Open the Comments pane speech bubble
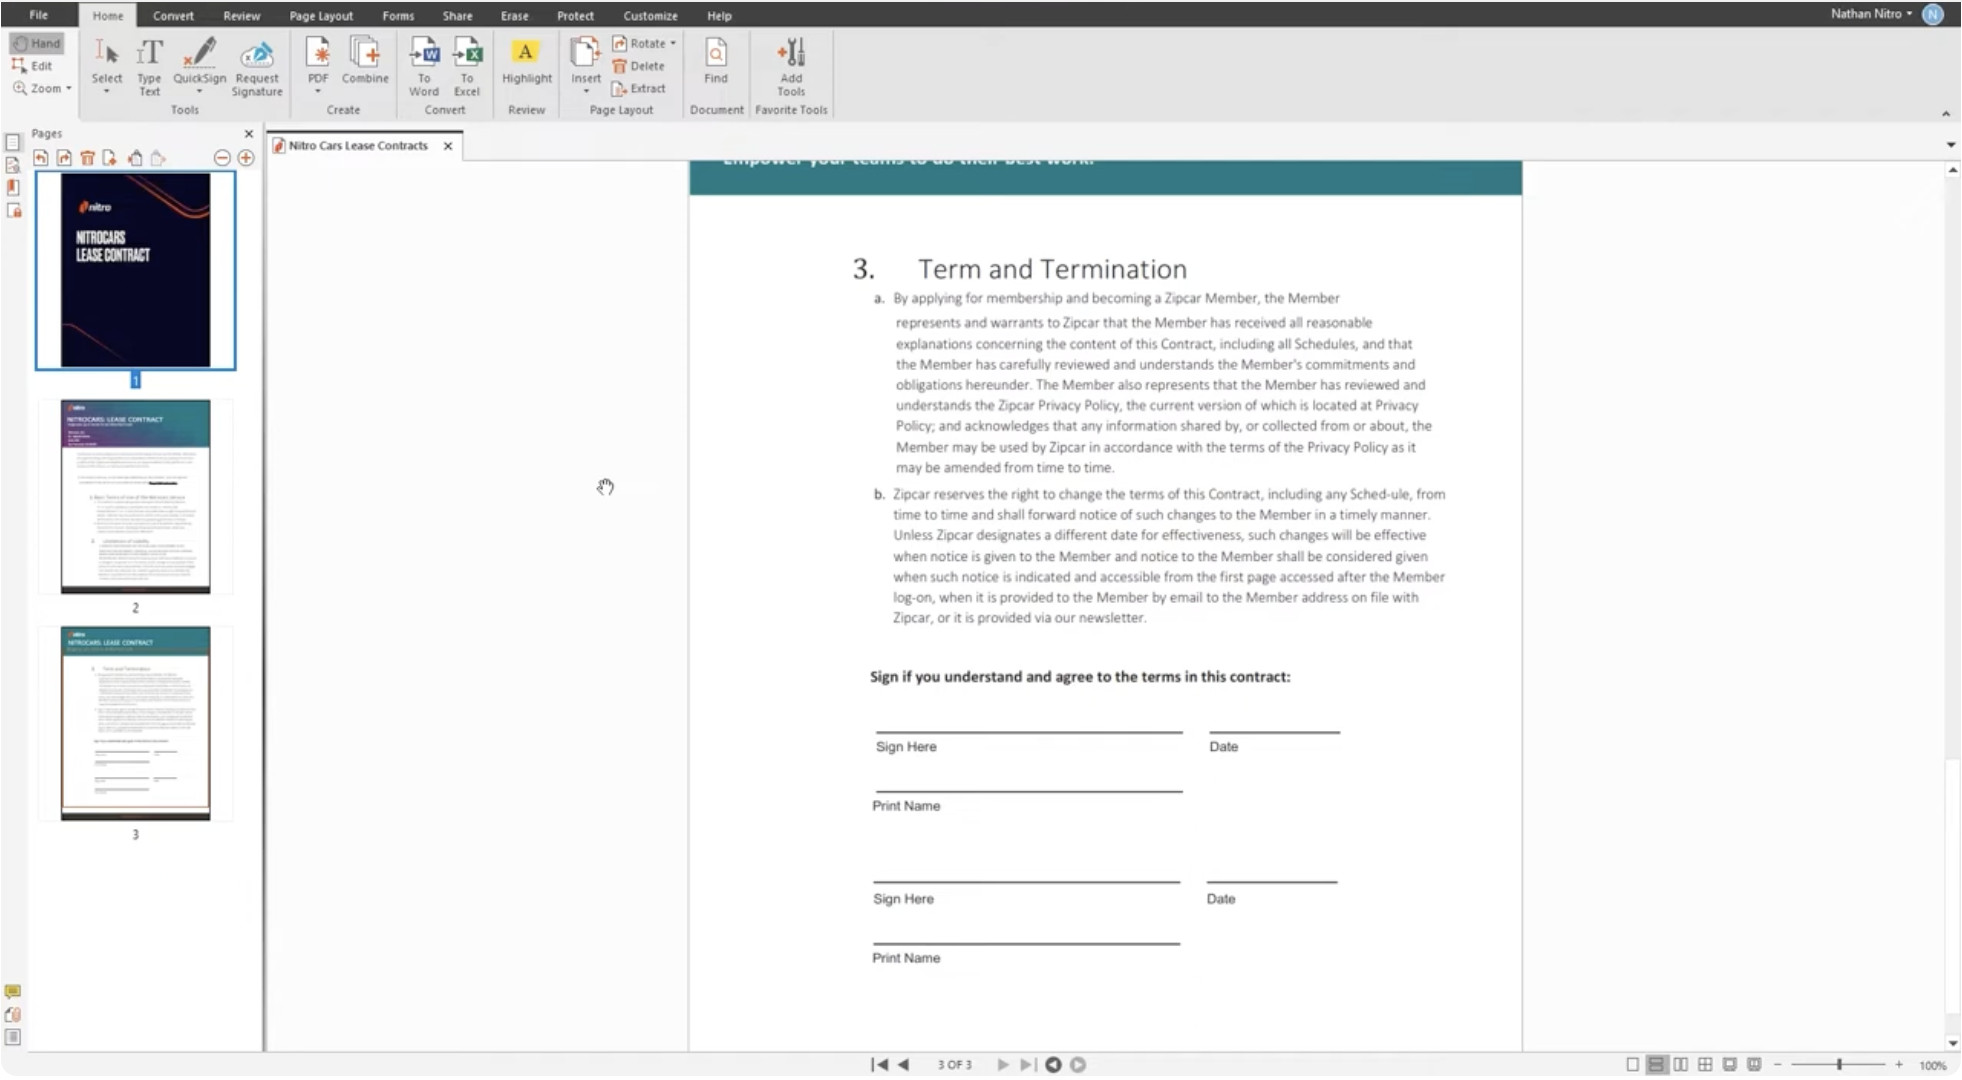 pos(12,992)
